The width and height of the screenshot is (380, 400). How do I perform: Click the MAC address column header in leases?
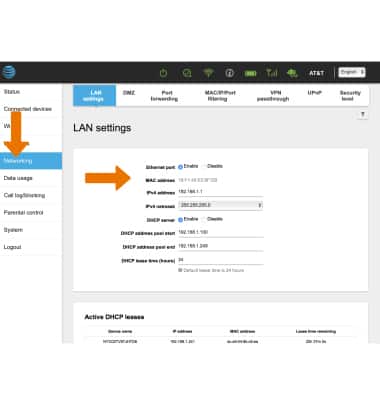pyautogui.click(x=243, y=331)
